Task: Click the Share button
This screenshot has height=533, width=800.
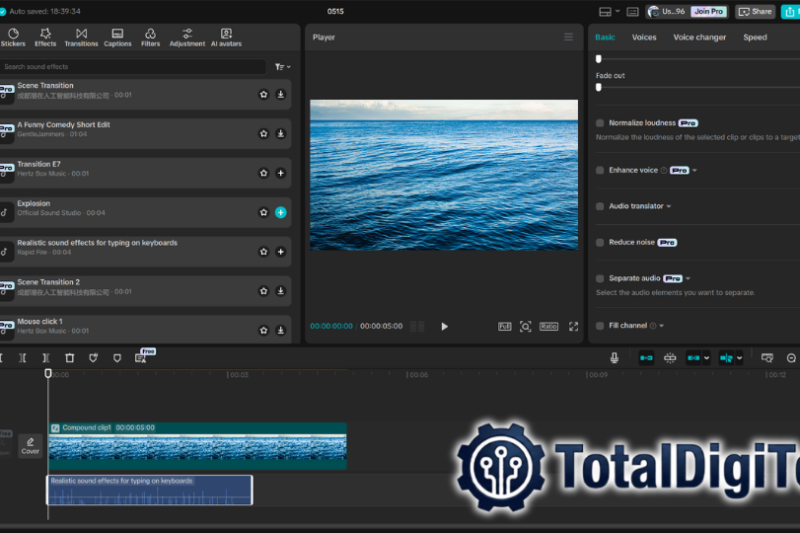Action: pyautogui.click(x=755, y=11)
